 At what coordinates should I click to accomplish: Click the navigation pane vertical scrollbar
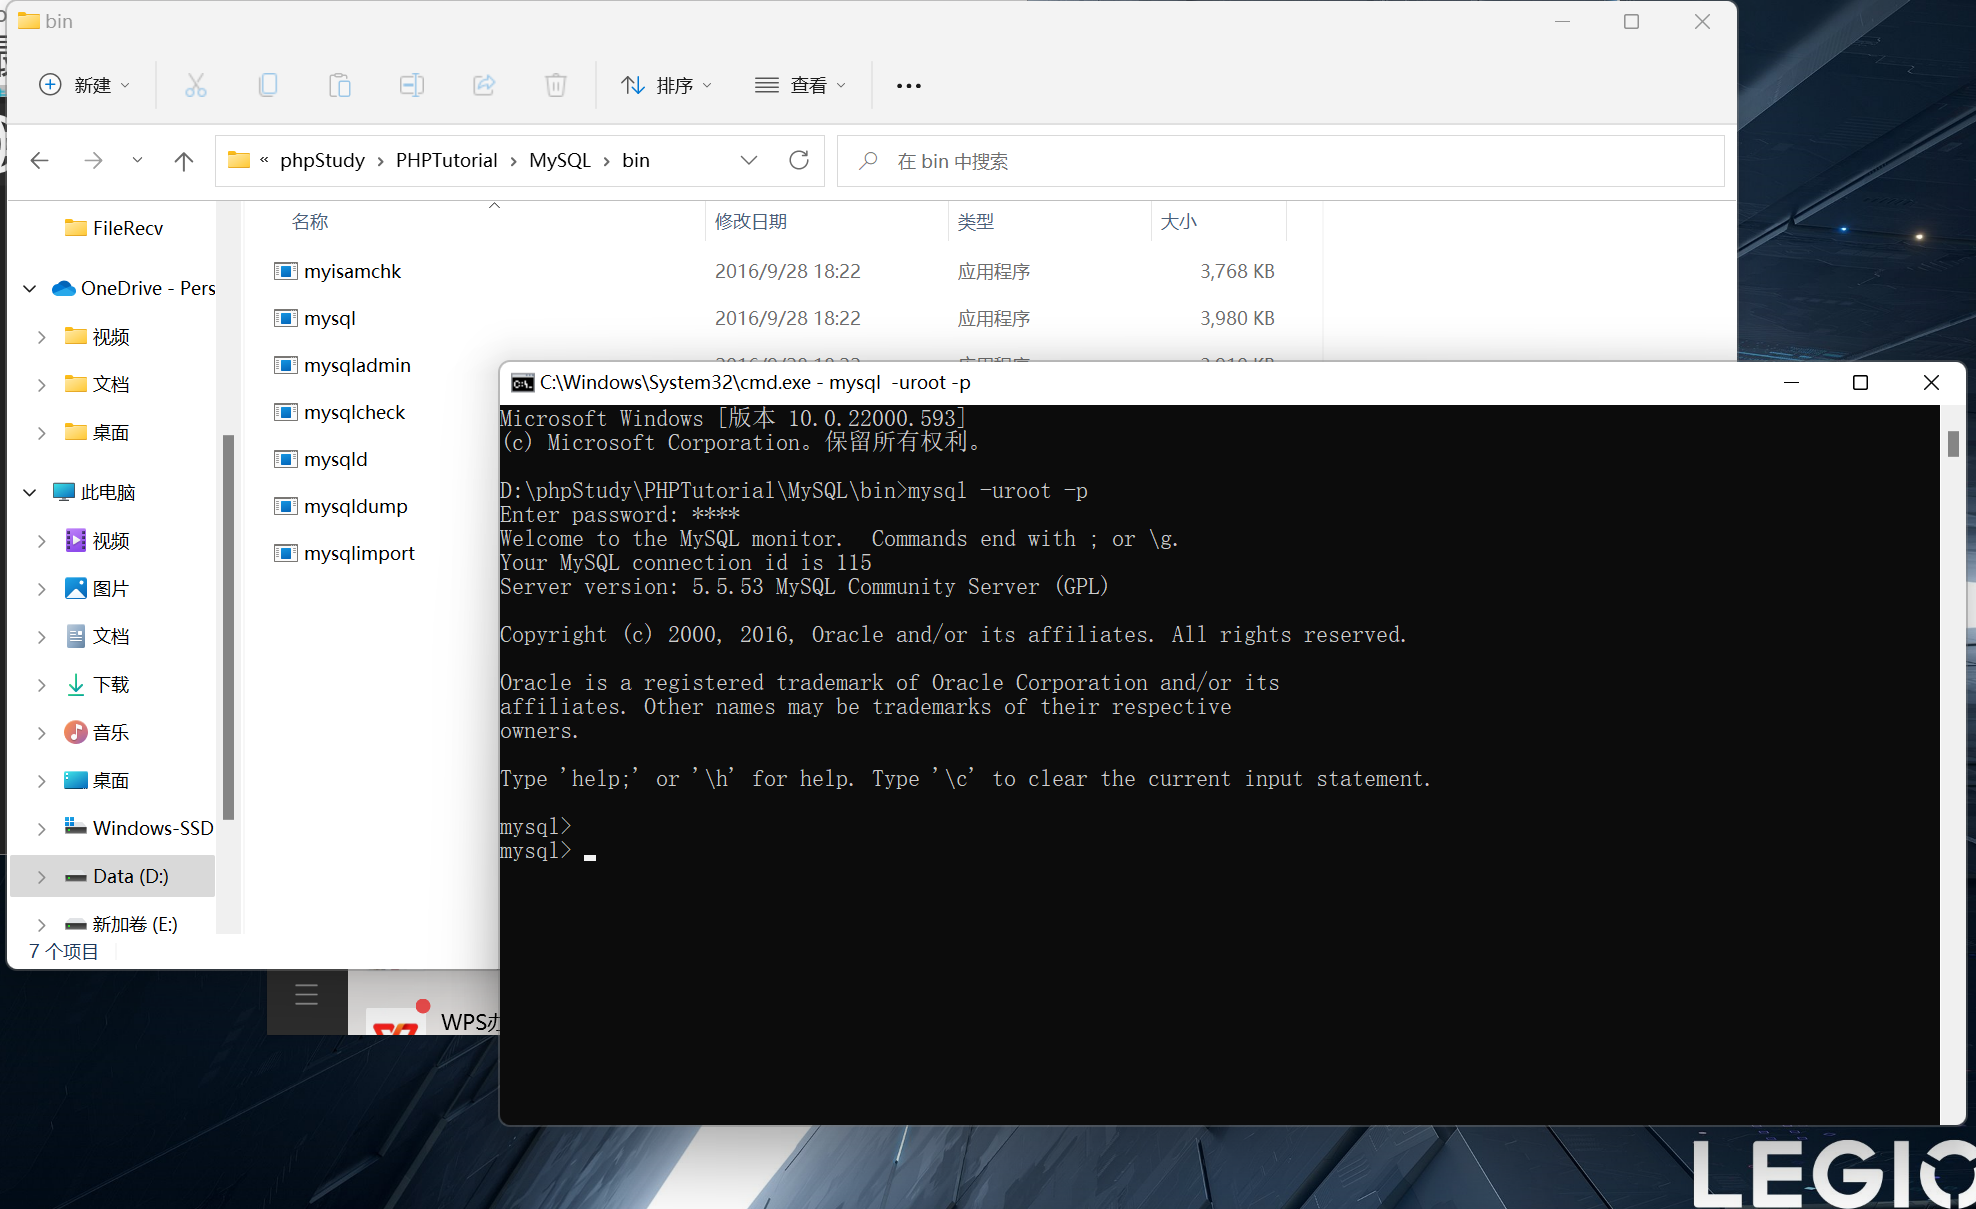click(x=228, y=627)
